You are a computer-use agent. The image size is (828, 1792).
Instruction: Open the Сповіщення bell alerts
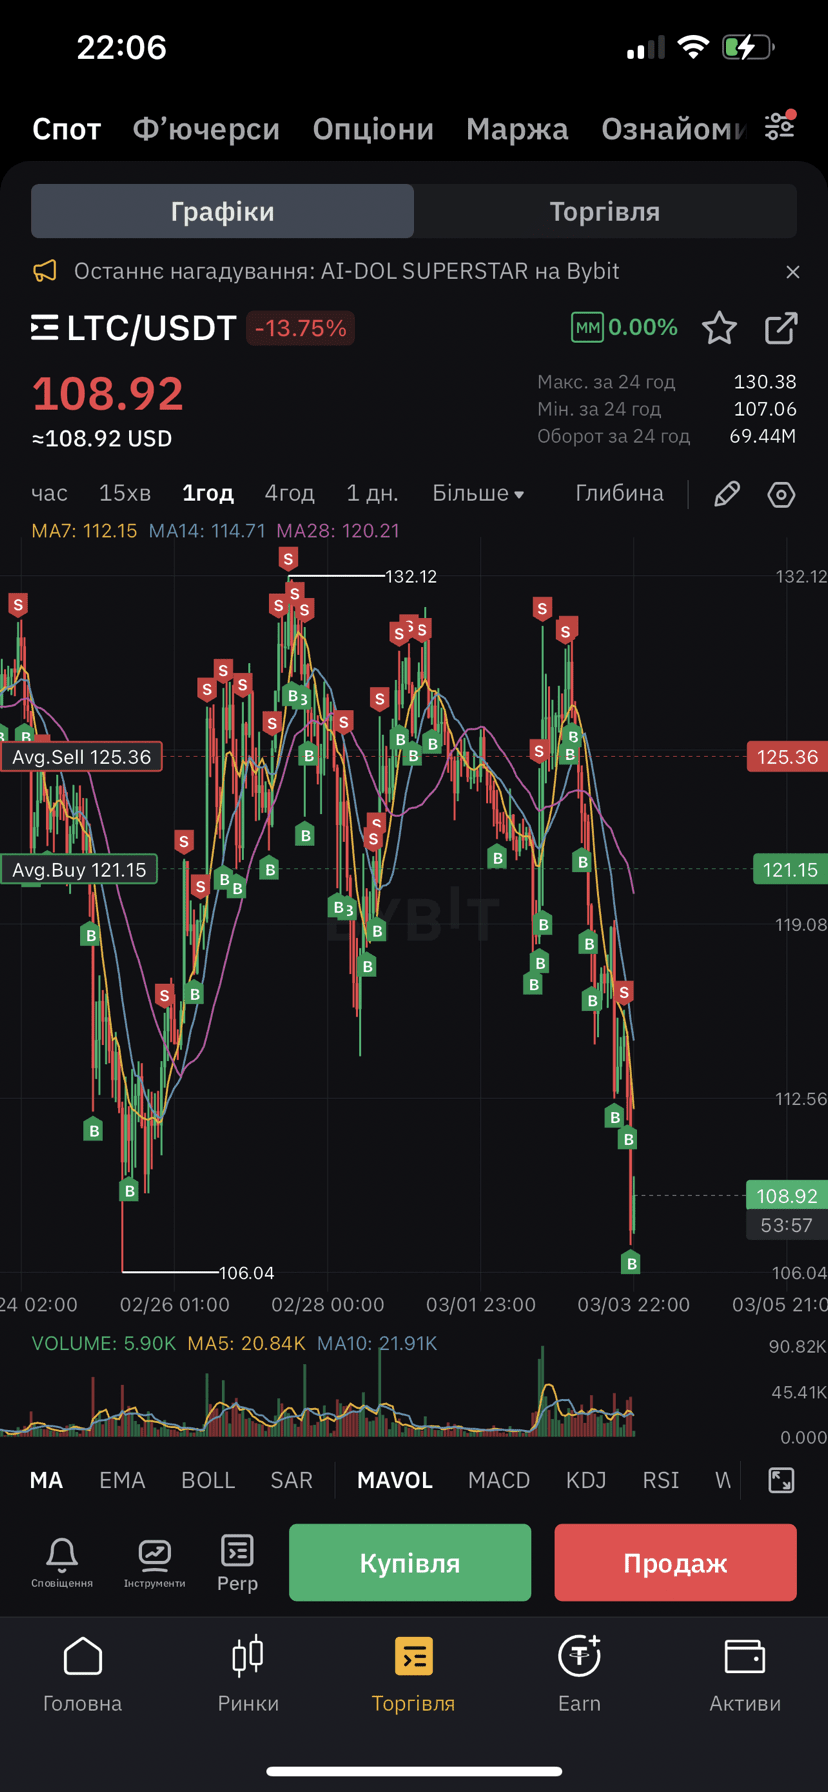62,1563
